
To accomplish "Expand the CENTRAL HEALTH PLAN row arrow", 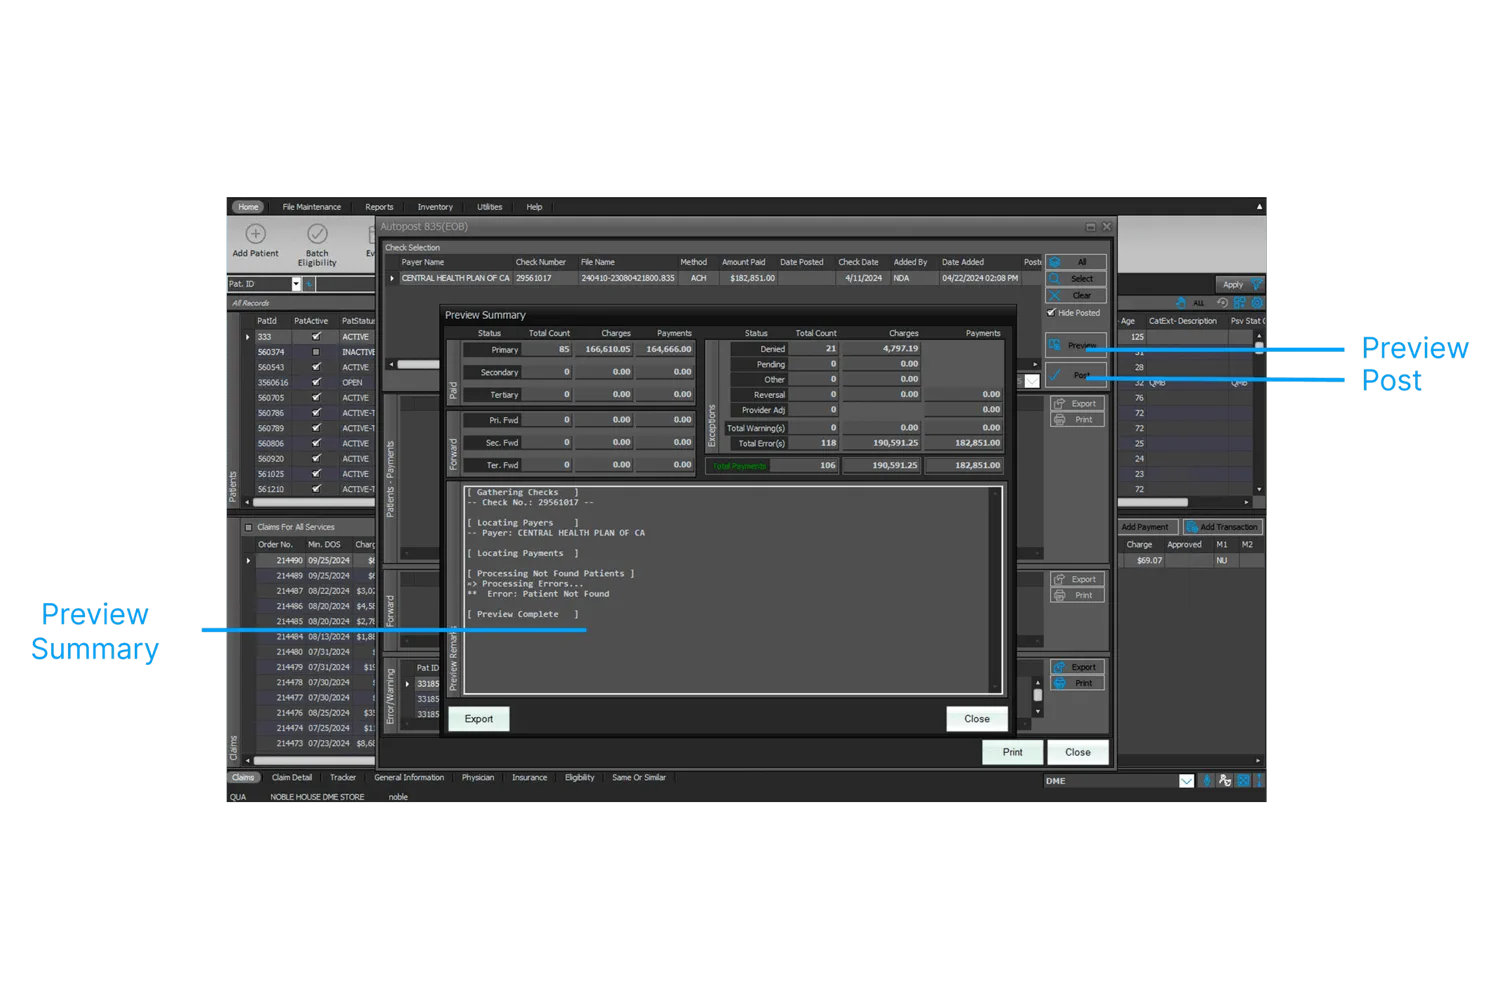I will pyautogui.click(x=392, y=278).
